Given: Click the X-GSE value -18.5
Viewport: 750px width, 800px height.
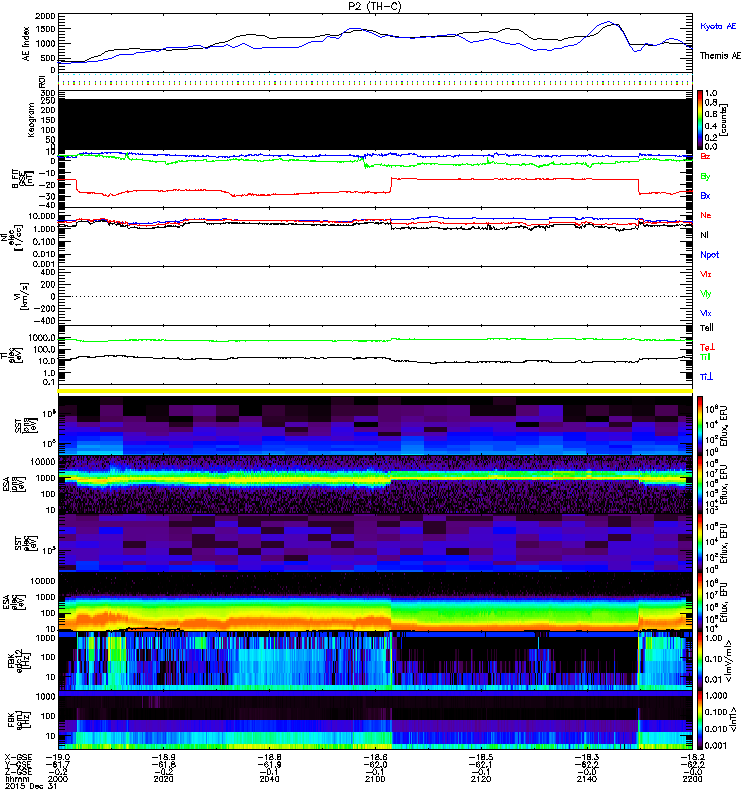Looking at the screenshot, I should pyautogui.click(x=481, y=757).
